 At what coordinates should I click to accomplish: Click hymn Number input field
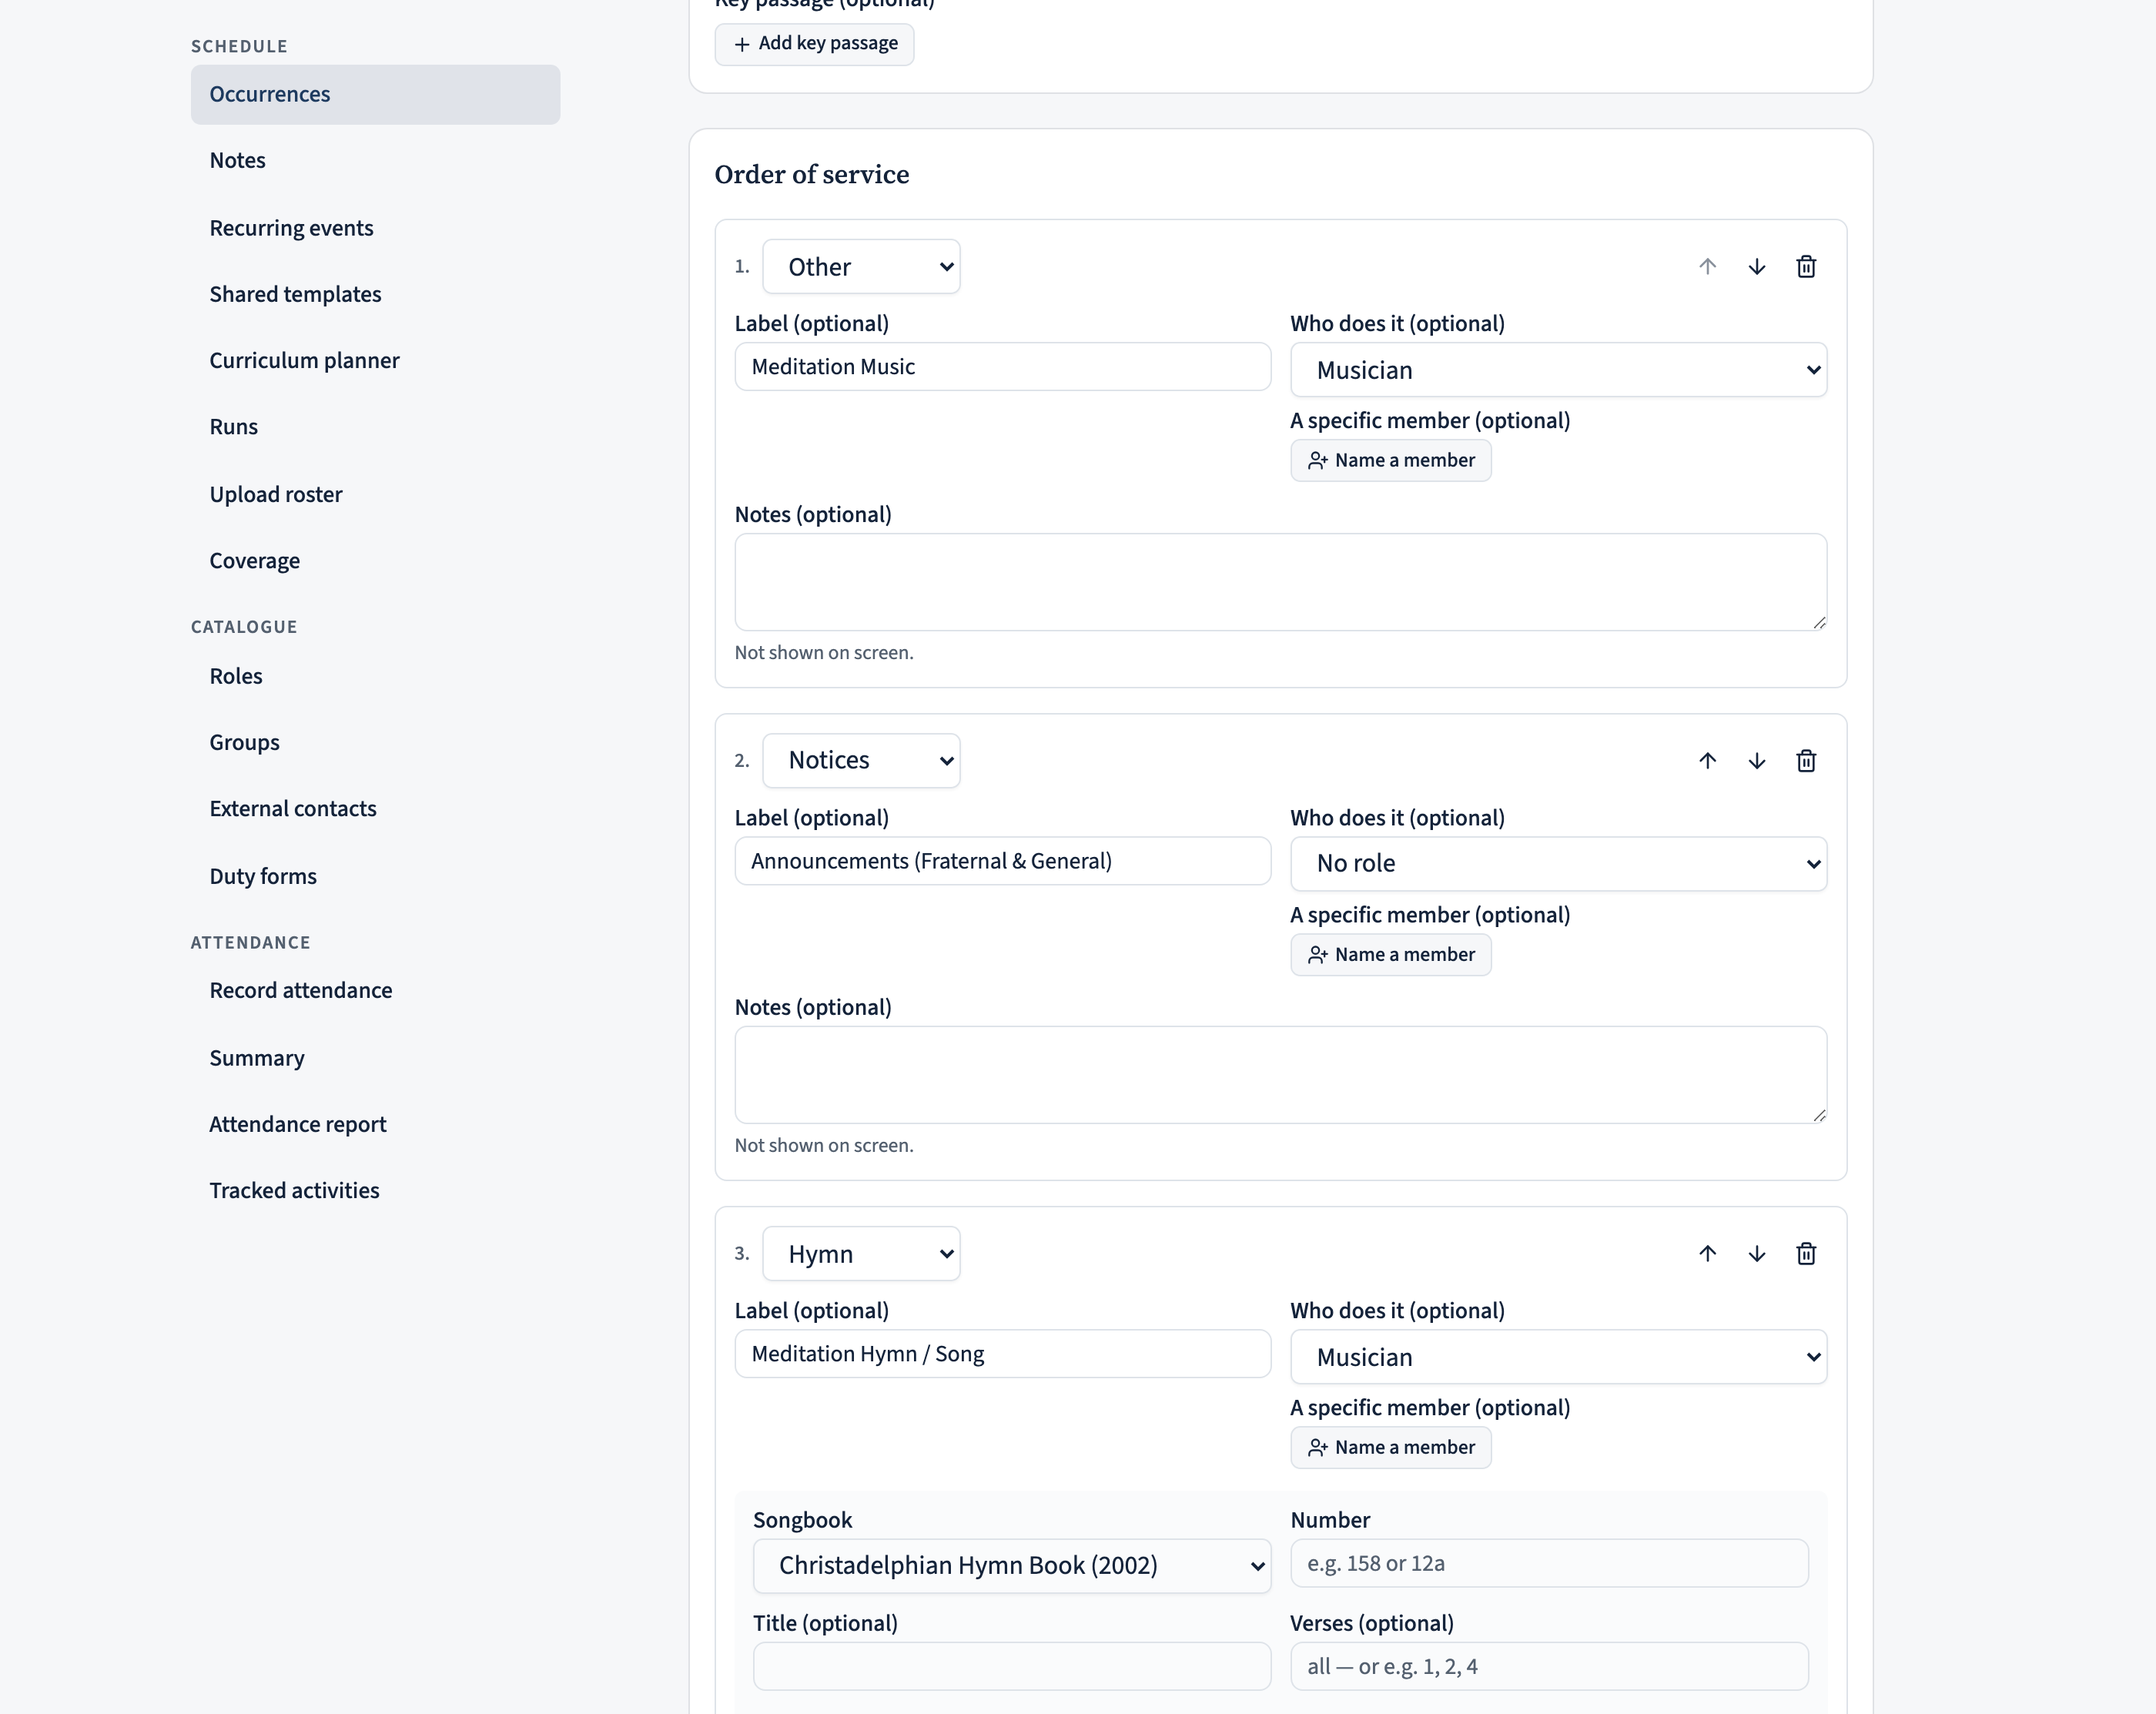1549,1564
